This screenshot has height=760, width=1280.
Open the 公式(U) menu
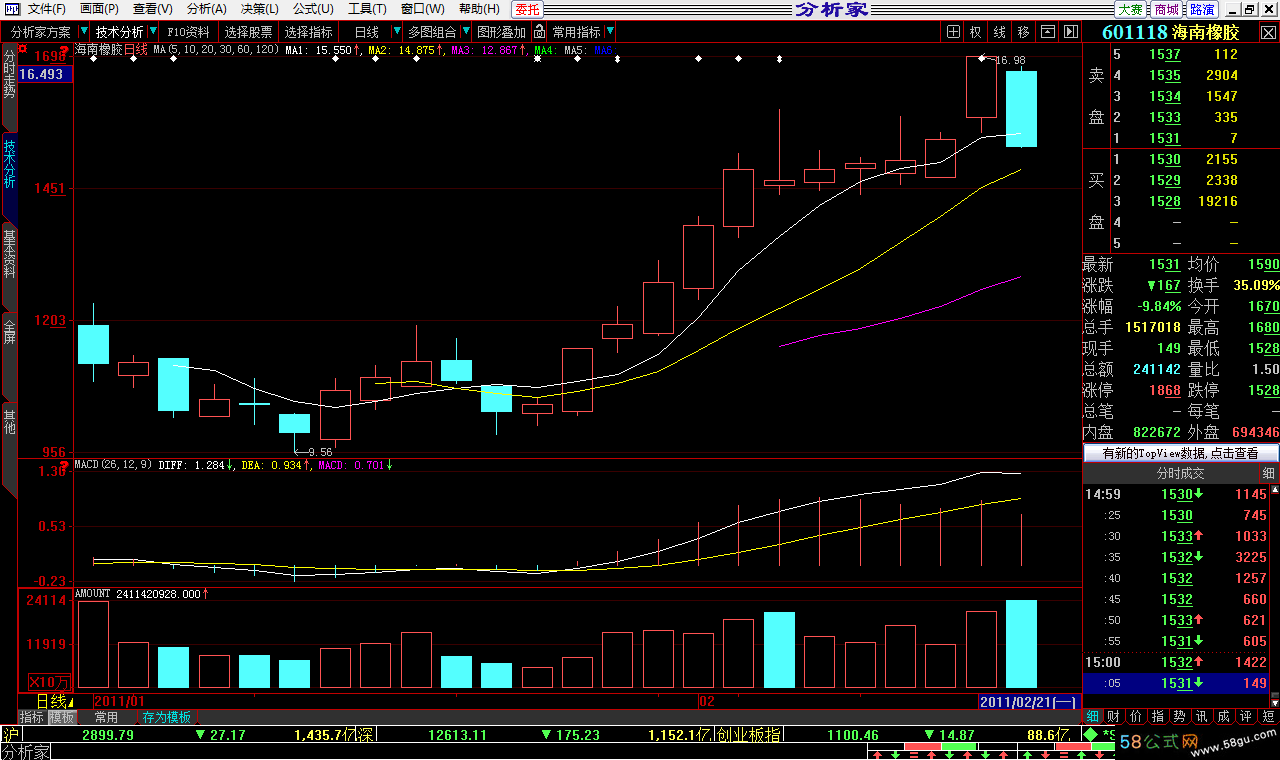pyautogui.click(x=313, y=9)
